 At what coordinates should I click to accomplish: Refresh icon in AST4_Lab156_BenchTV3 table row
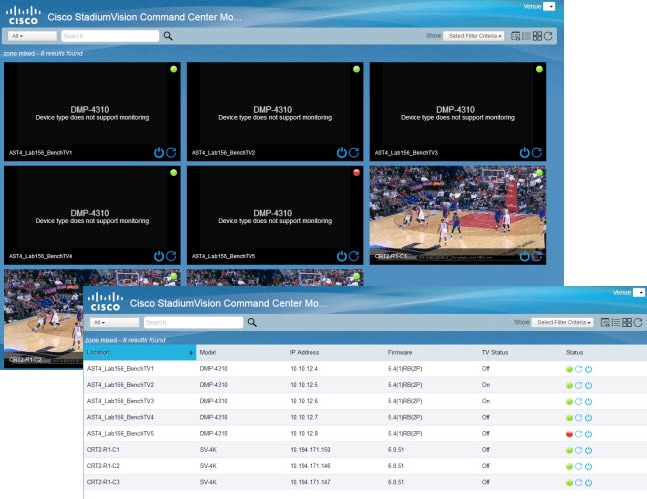579,401
